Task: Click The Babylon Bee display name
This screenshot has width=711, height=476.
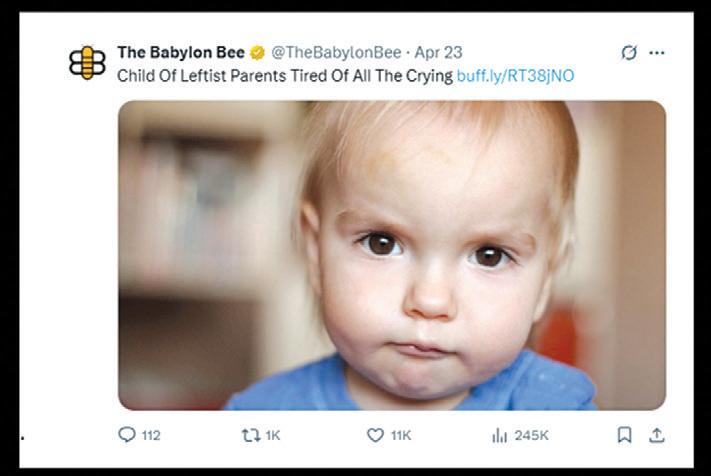Action: point(181,53)
